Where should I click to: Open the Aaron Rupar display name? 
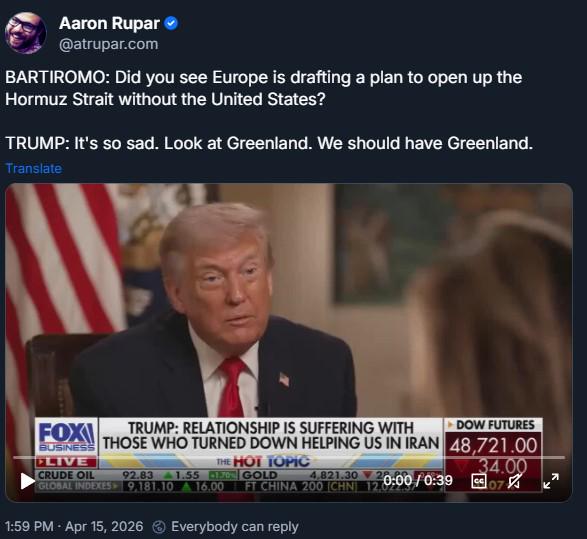click(109, 23)
